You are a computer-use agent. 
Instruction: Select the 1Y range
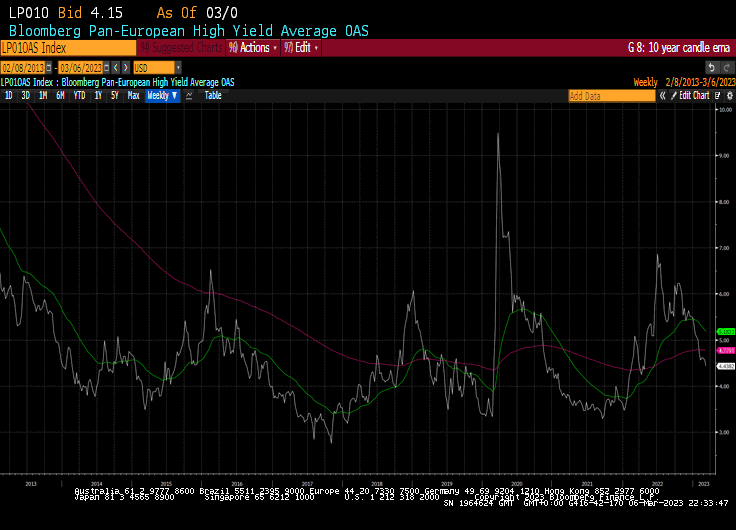[98, 96]
